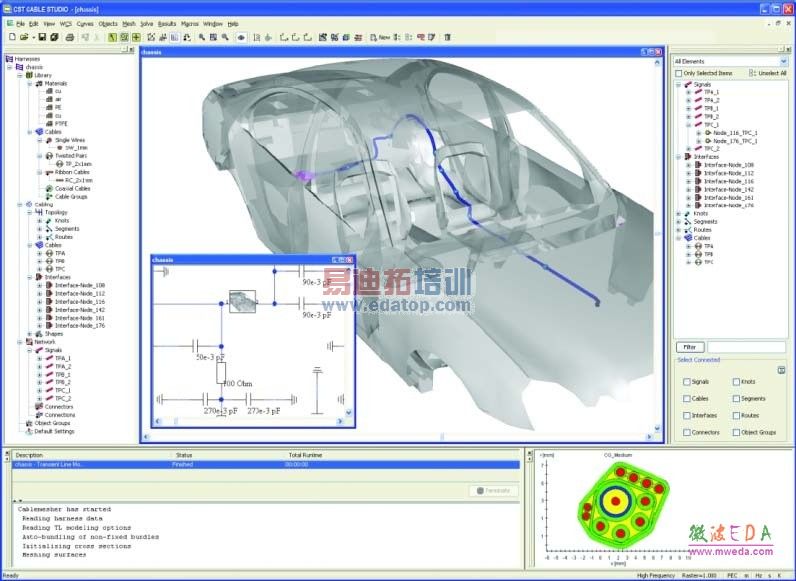796x581 pixels.
Task: Click the eye view toolbar icon
Action: pos(241,37)
